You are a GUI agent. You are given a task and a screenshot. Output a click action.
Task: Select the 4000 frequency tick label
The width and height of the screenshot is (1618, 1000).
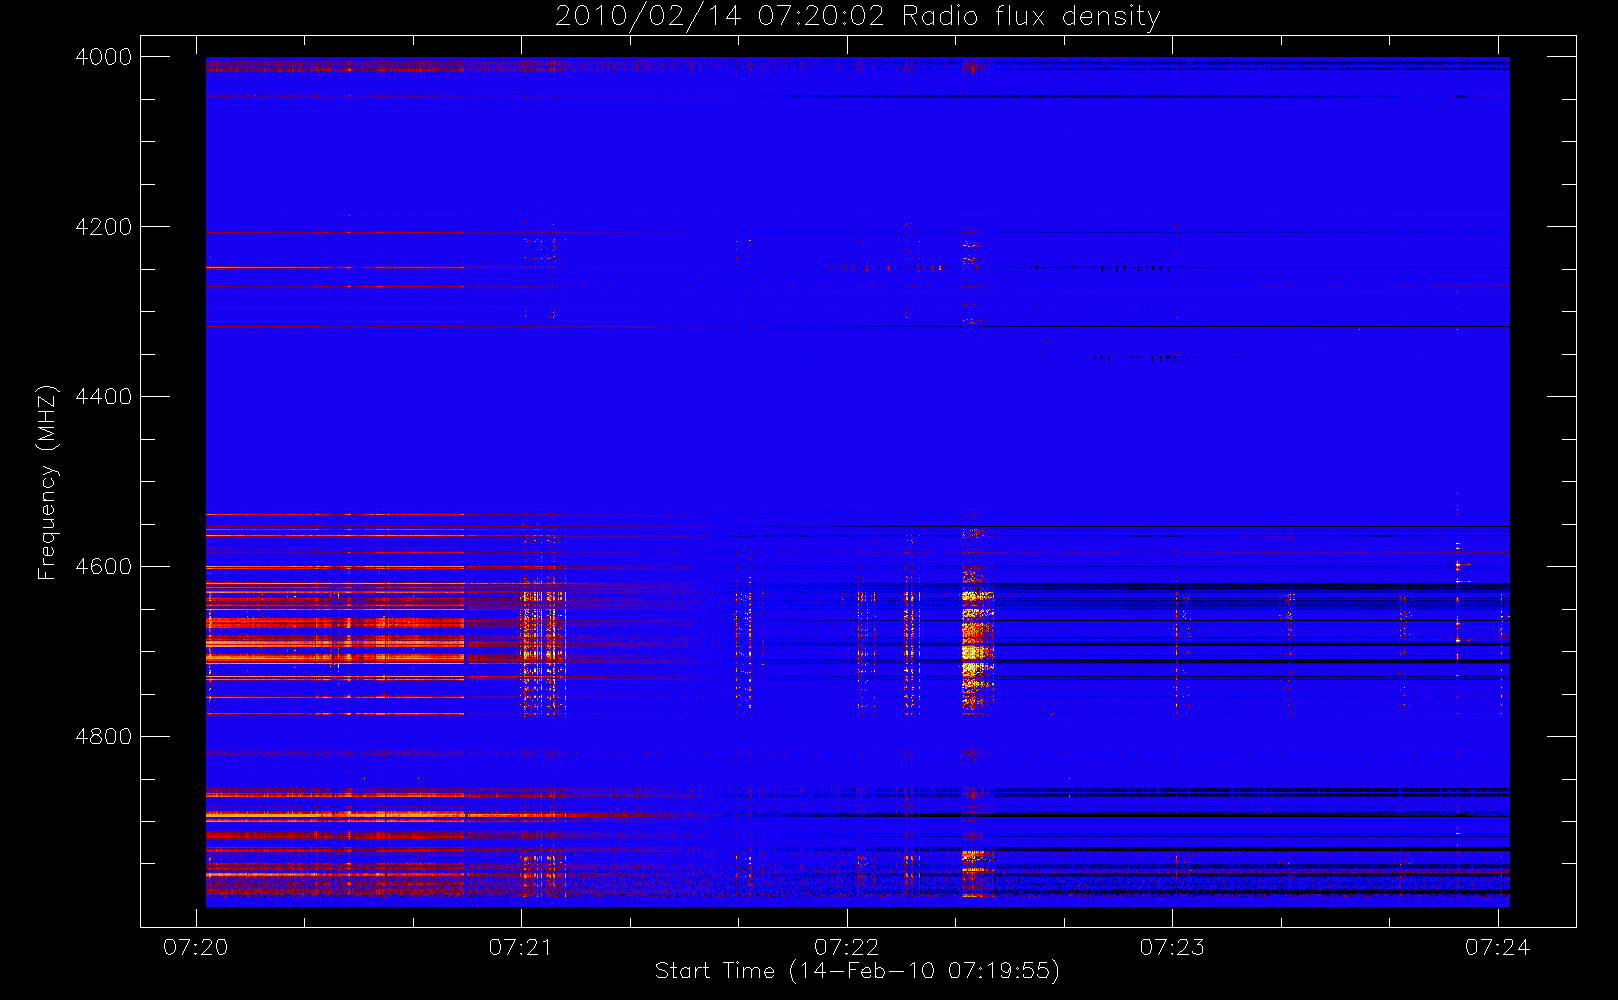(x=104, y=57)
